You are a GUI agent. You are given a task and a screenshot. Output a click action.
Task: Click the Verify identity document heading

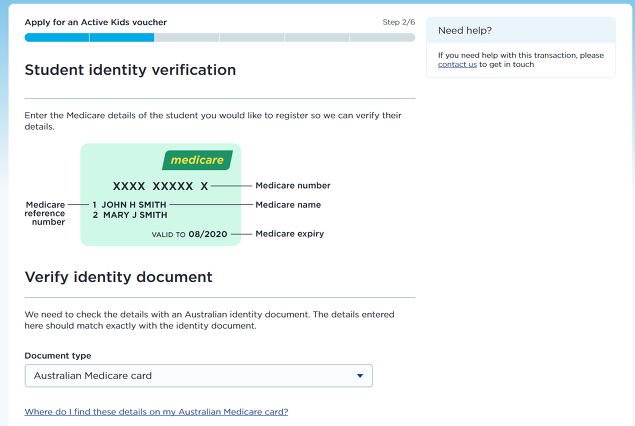[x=118, y=277]
